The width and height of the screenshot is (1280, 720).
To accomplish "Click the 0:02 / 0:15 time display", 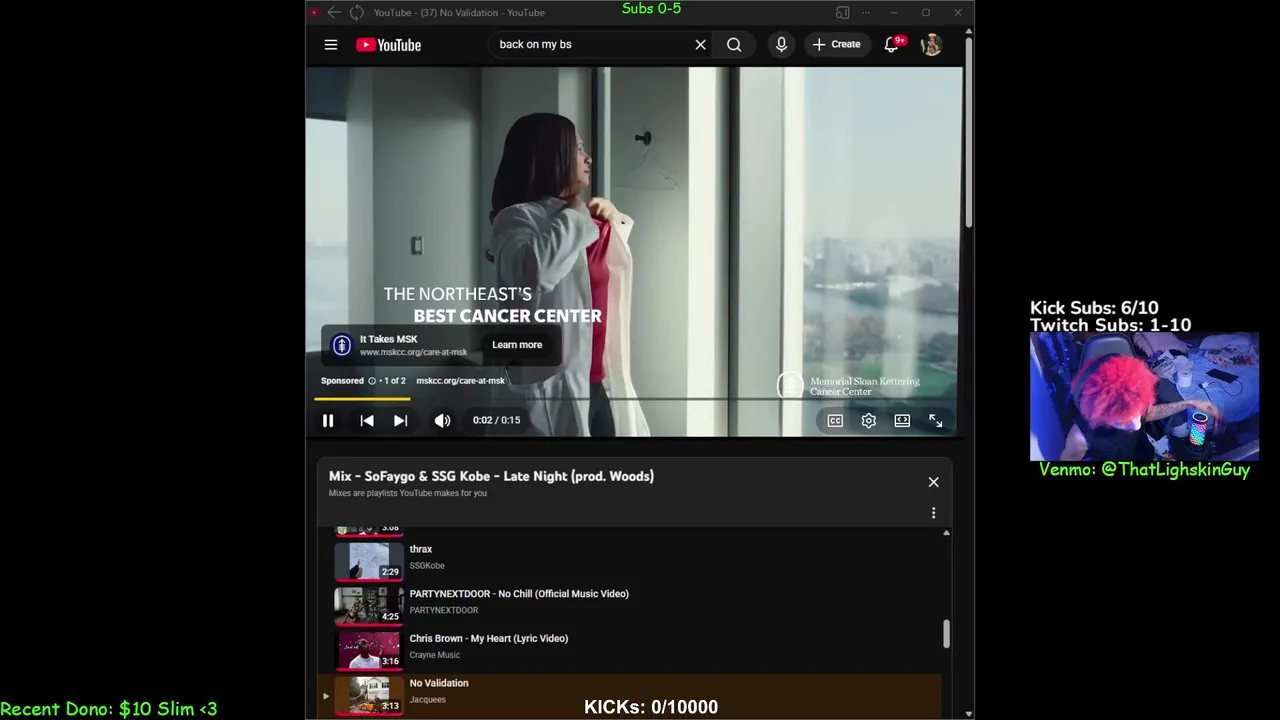I will (496, 421).
